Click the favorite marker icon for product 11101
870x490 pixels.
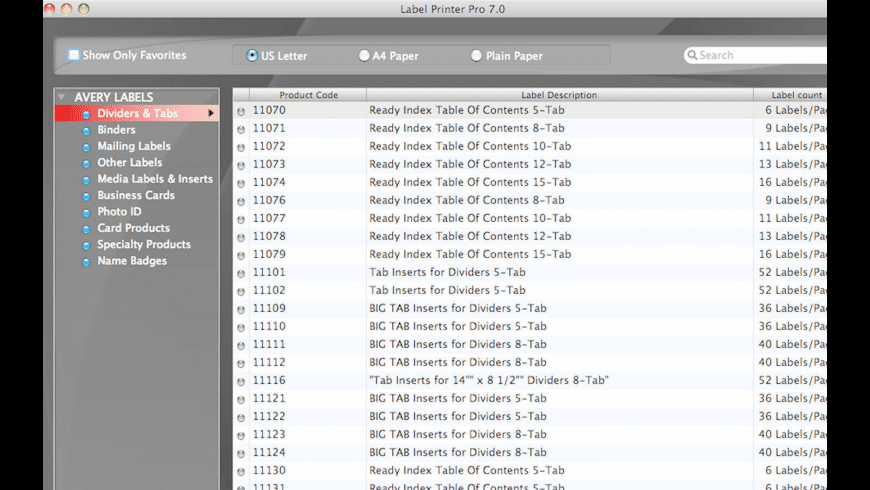pos(241,273)
